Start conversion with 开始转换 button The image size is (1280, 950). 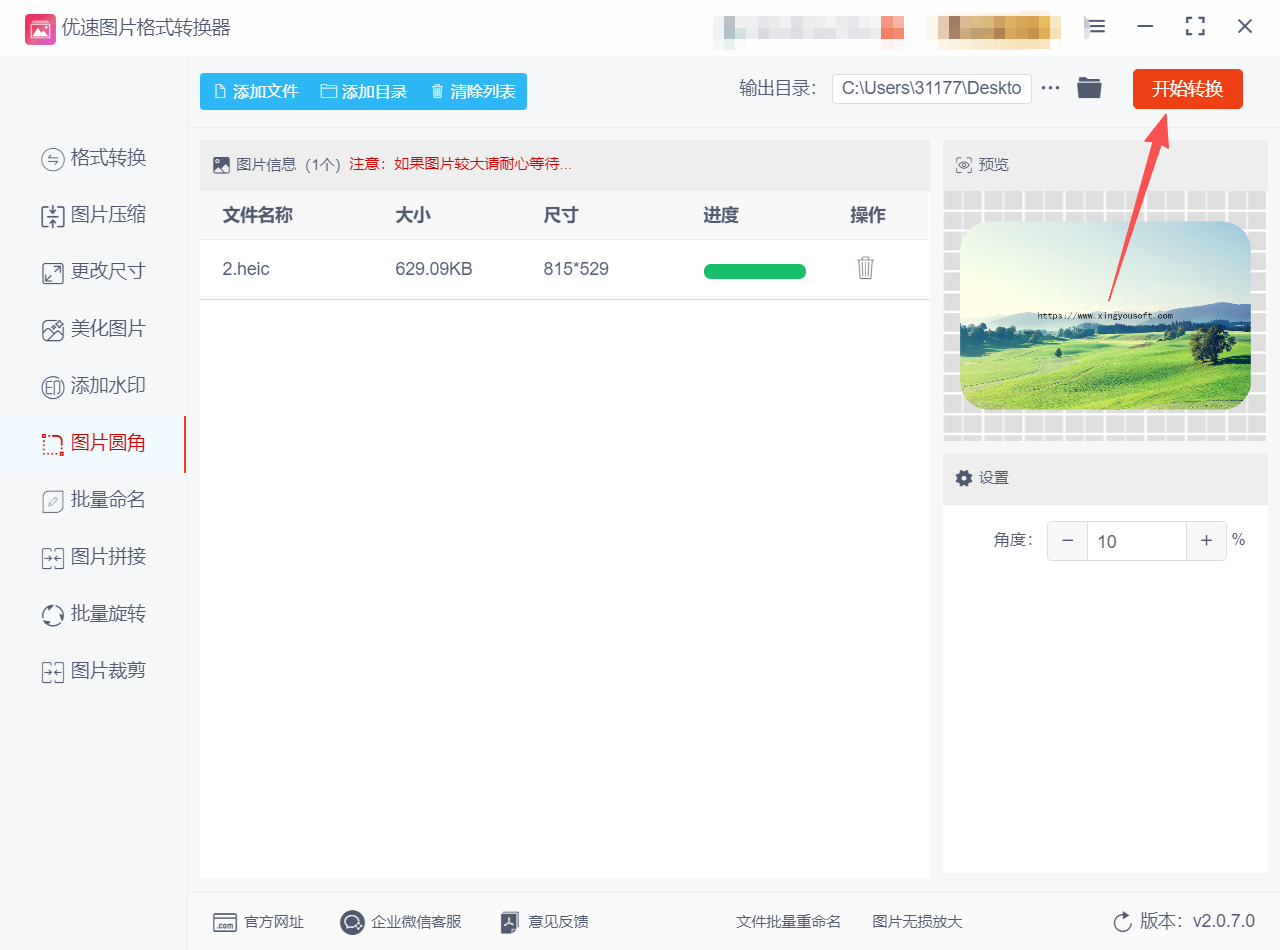tap(1187, 89)
